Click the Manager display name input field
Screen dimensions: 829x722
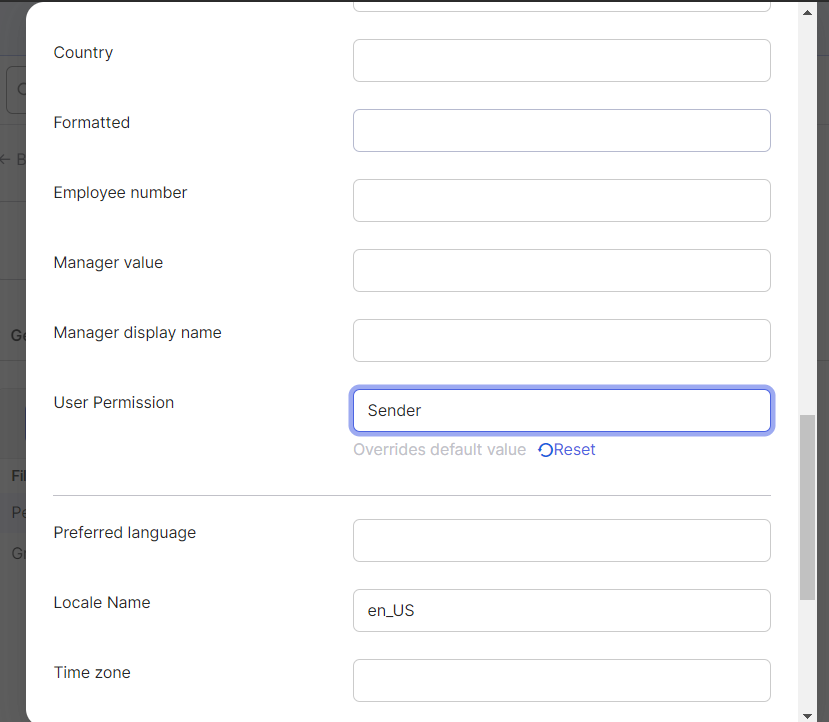(561, 340)
